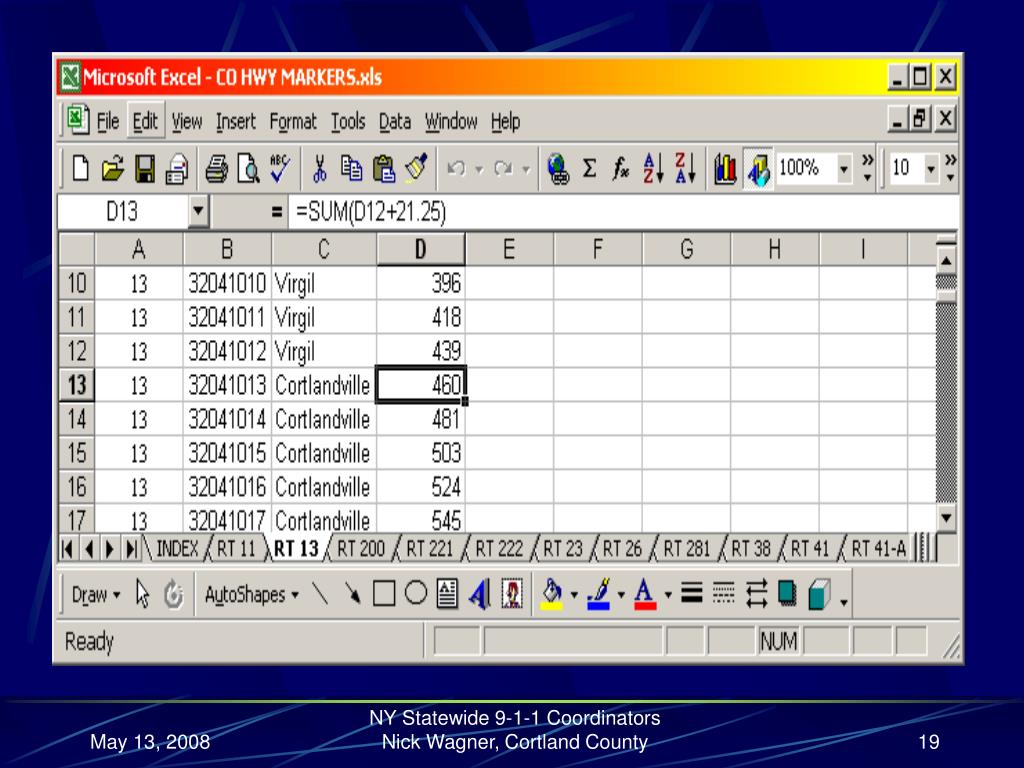Click the formula bar text

click(x=371, y=212)
